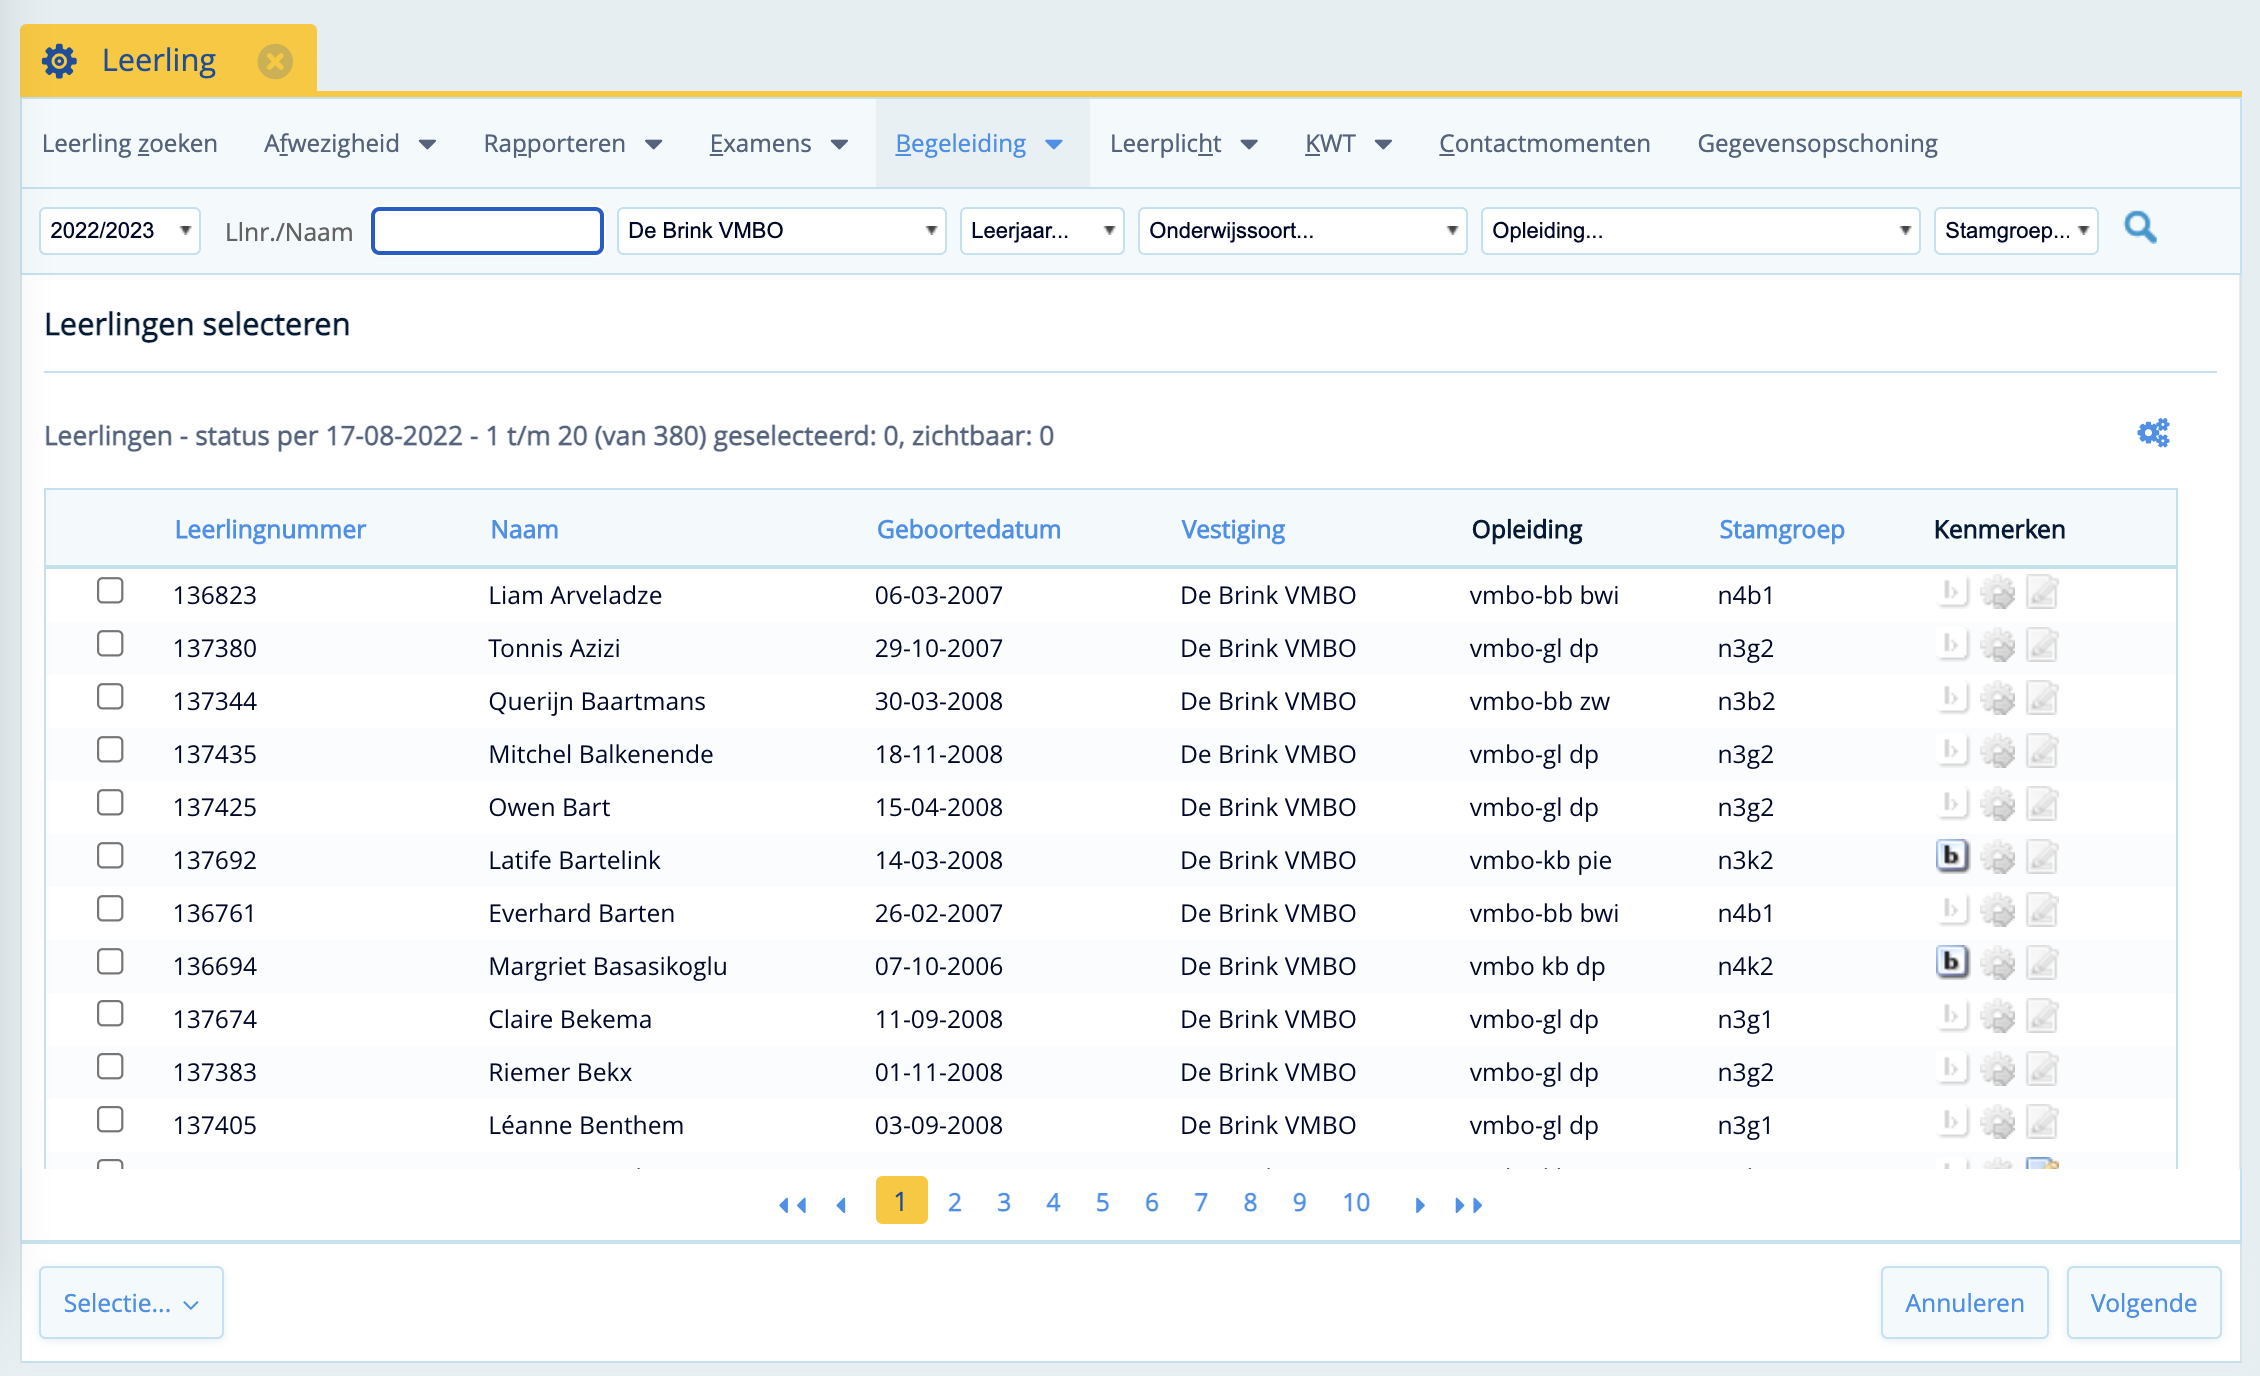Select checkbox for Owen Bart
The width and height of the screenshot is (2260, 1376).
tap(110, 803)
